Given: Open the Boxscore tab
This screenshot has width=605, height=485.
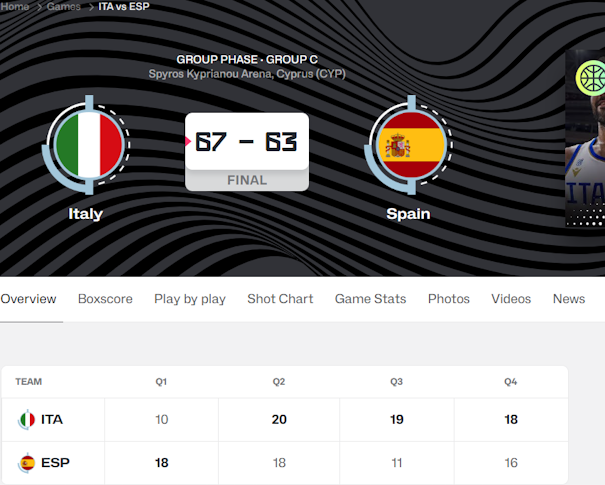Looking at the screenshot, I should (105, 299).
